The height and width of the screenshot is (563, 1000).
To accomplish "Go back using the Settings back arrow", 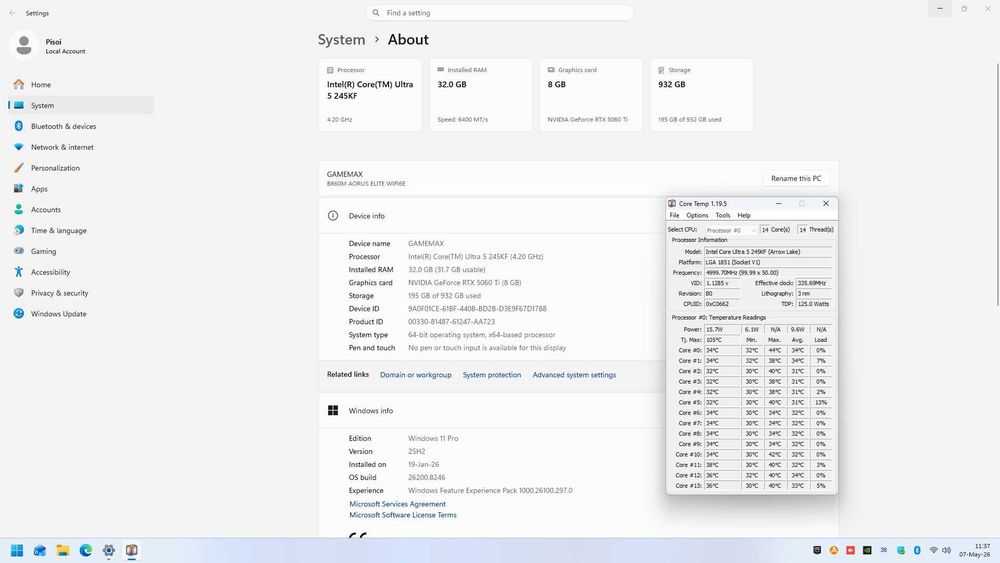I will click(x=12, y=13).
